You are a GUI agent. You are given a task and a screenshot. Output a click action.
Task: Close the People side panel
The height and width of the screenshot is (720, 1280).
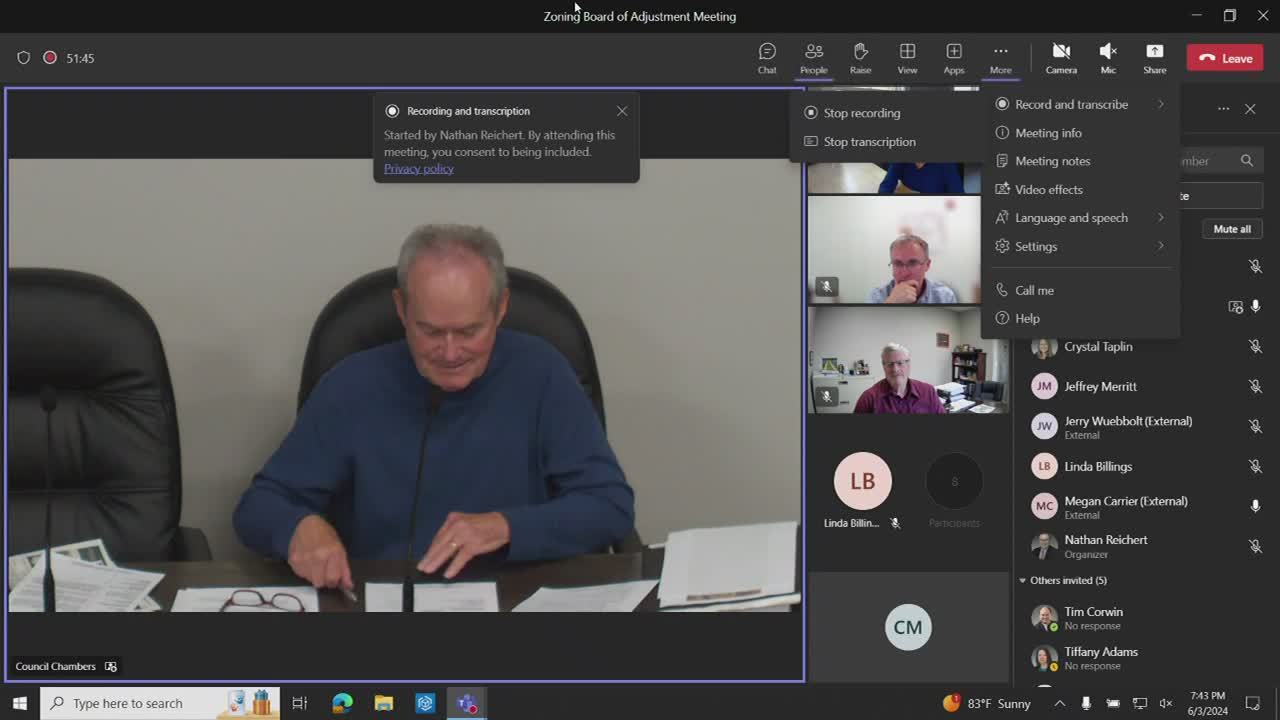pyautogui.click(x=1250, y=109)
